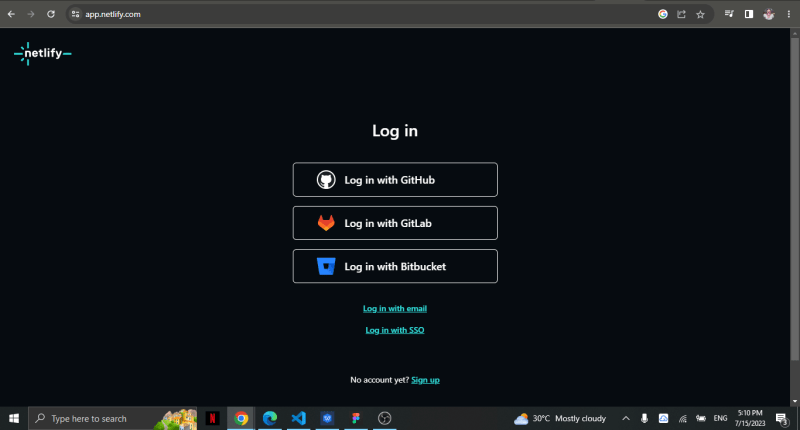Click the Google icon in address bar
800x430 pixels.
coord(663,14)
